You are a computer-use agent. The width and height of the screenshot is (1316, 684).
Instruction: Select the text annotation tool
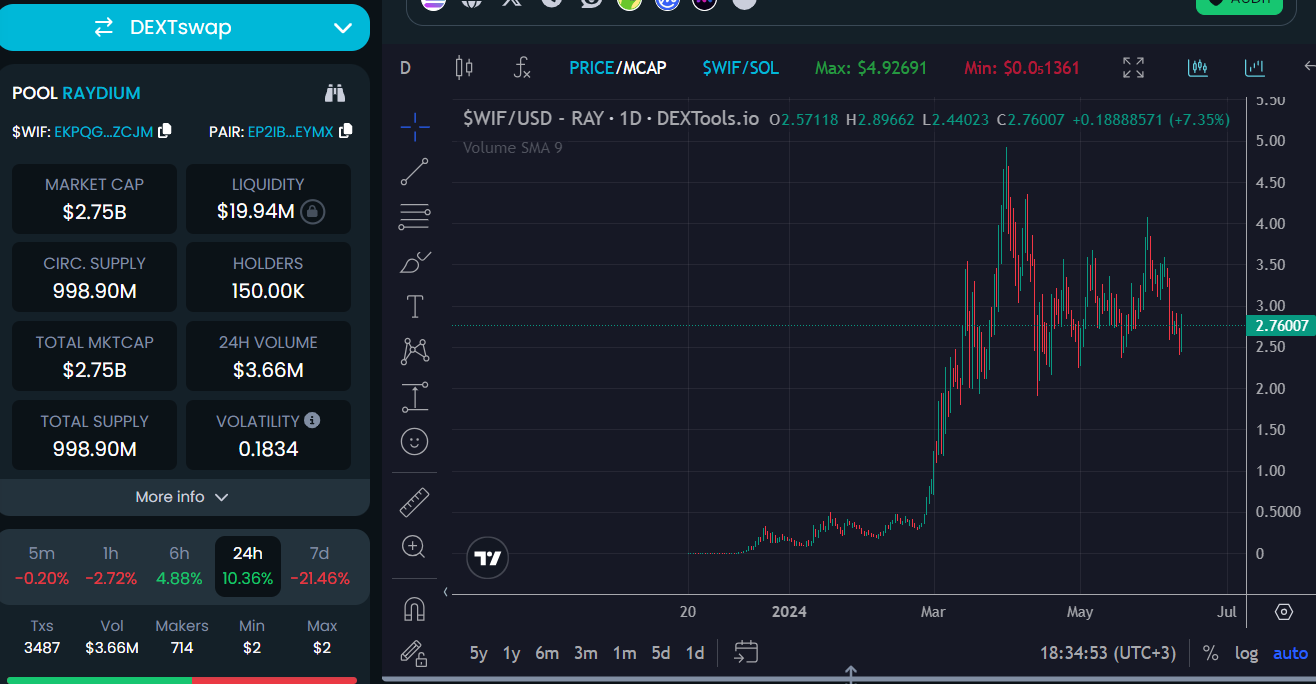point(415,306)
